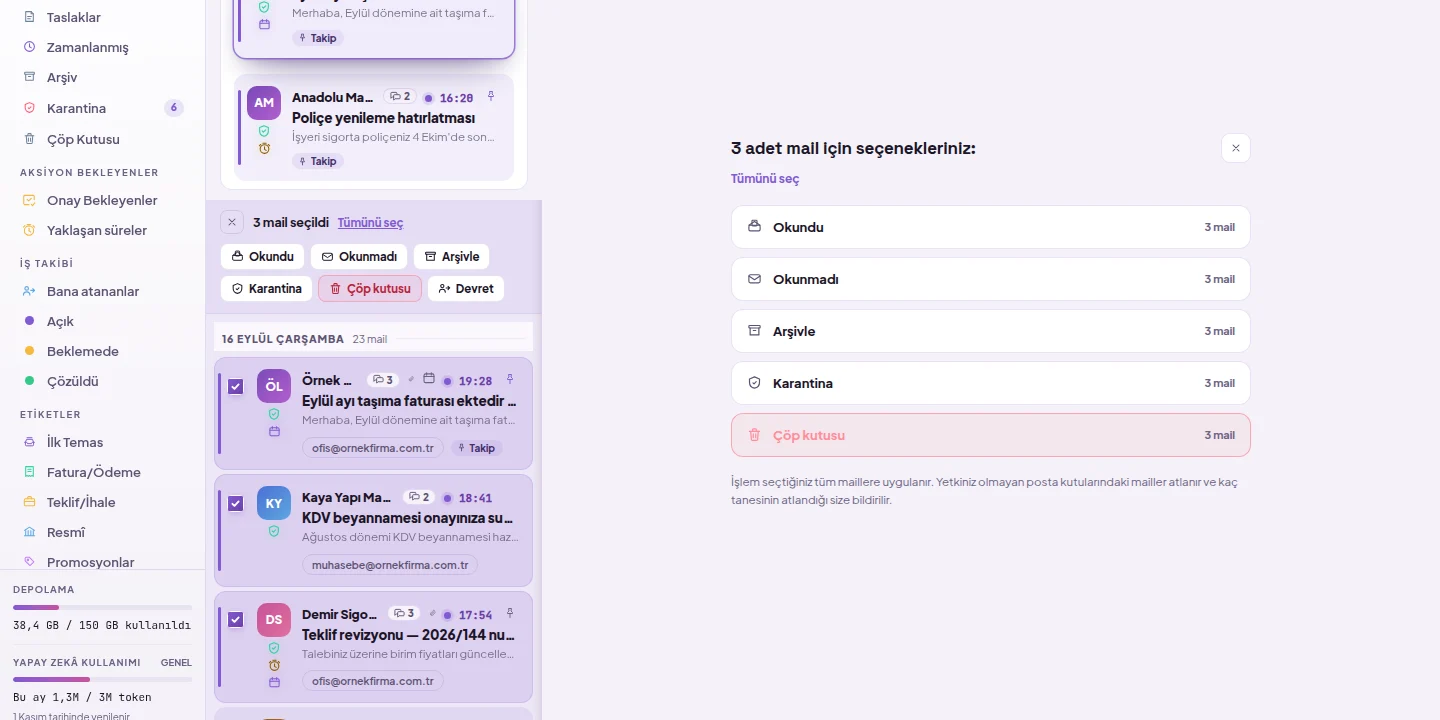The width and height of the screenshot is (1440, 720).
Task: Click 'Tümünü seç' under the options heading
Action: 765,179
